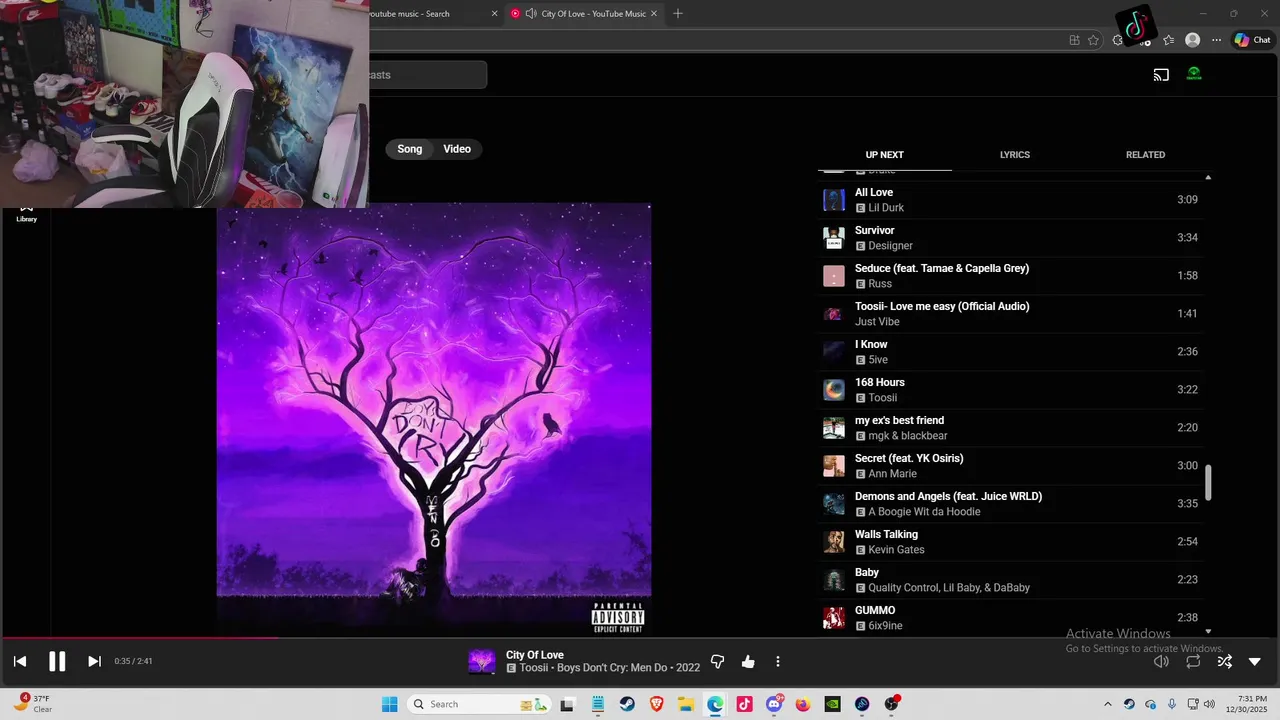The image size is (1280, 720).
Task: Click the volume speaker icon
Action: pos(1161,661)
